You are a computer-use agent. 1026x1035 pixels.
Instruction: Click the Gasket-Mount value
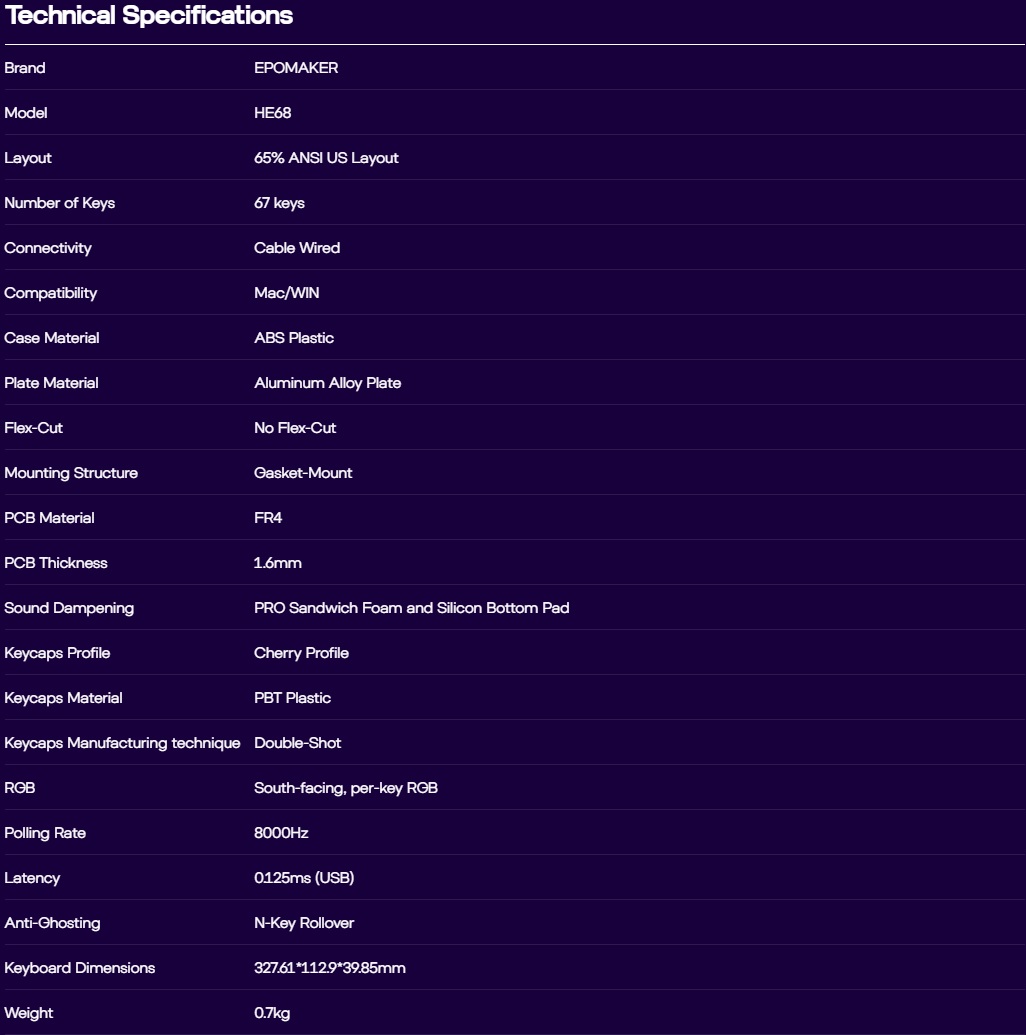tap(303, 473)
